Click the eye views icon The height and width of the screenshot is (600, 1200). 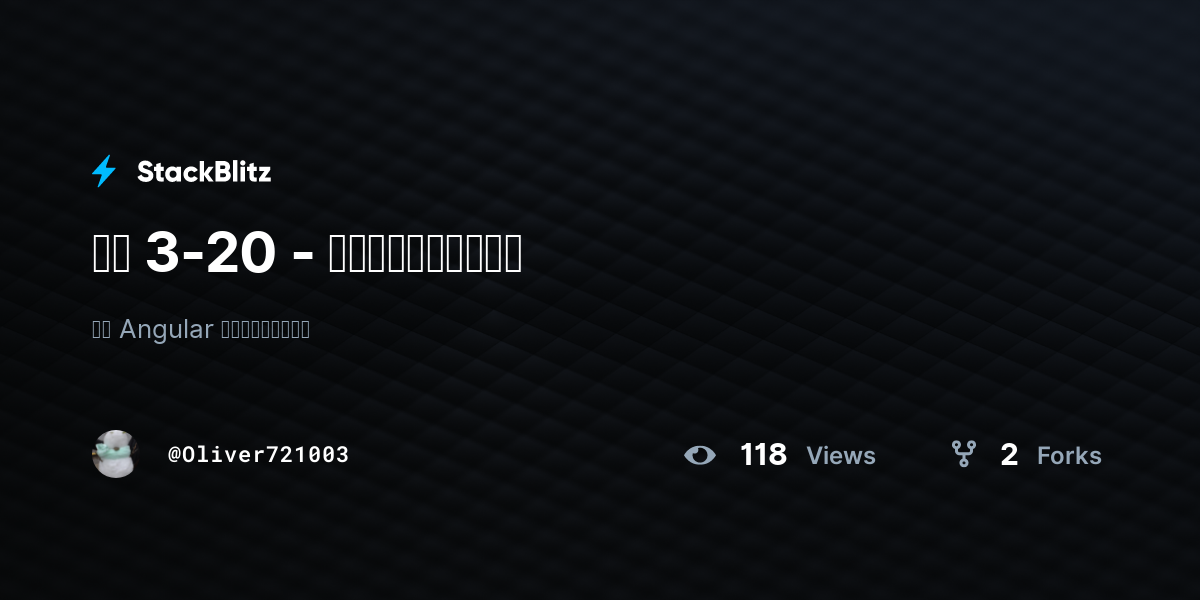(700, 456)
